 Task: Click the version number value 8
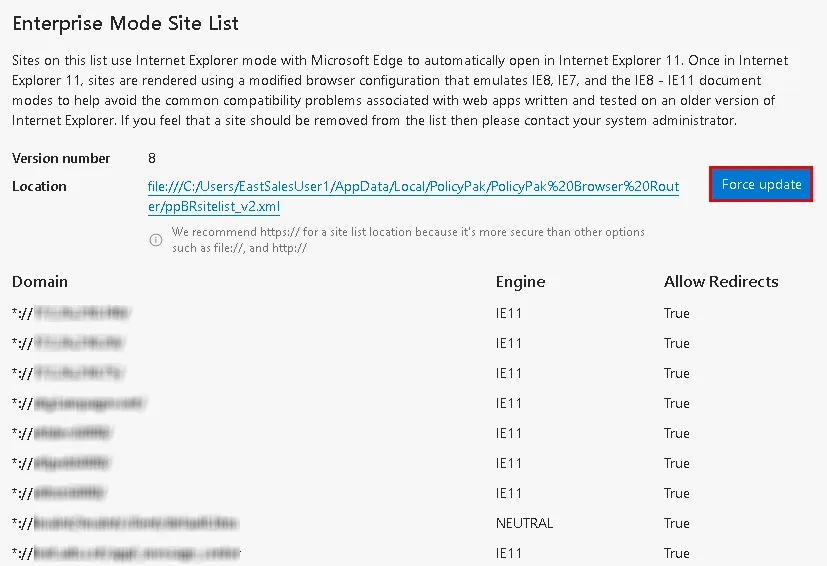(x=151, y=158)
